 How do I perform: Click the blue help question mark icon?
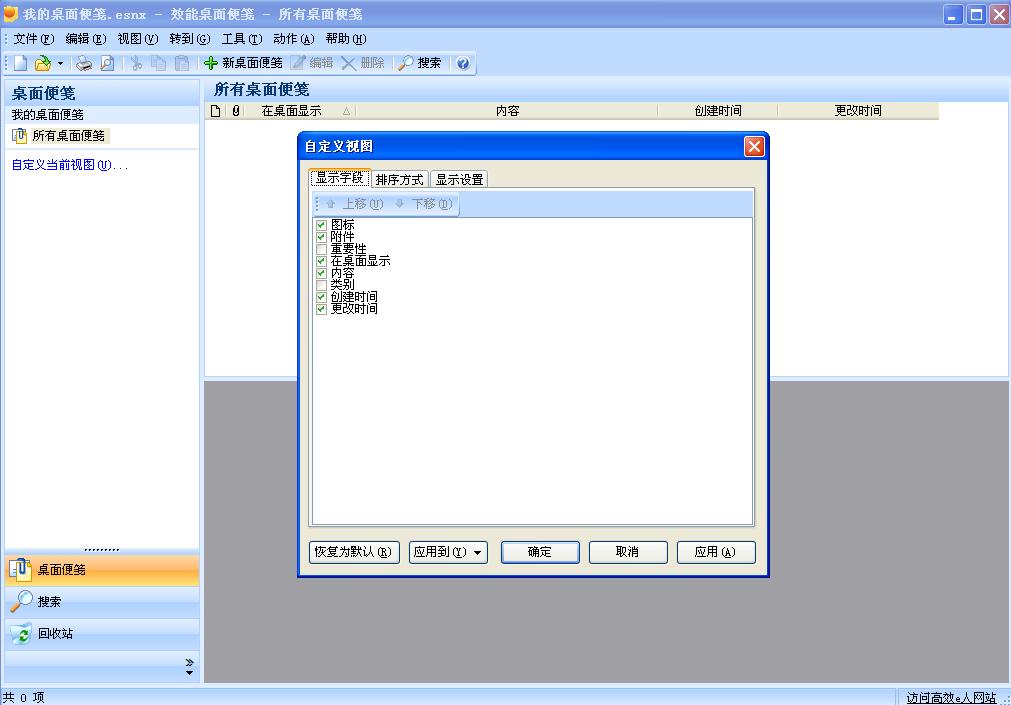[x=463, y=63]
